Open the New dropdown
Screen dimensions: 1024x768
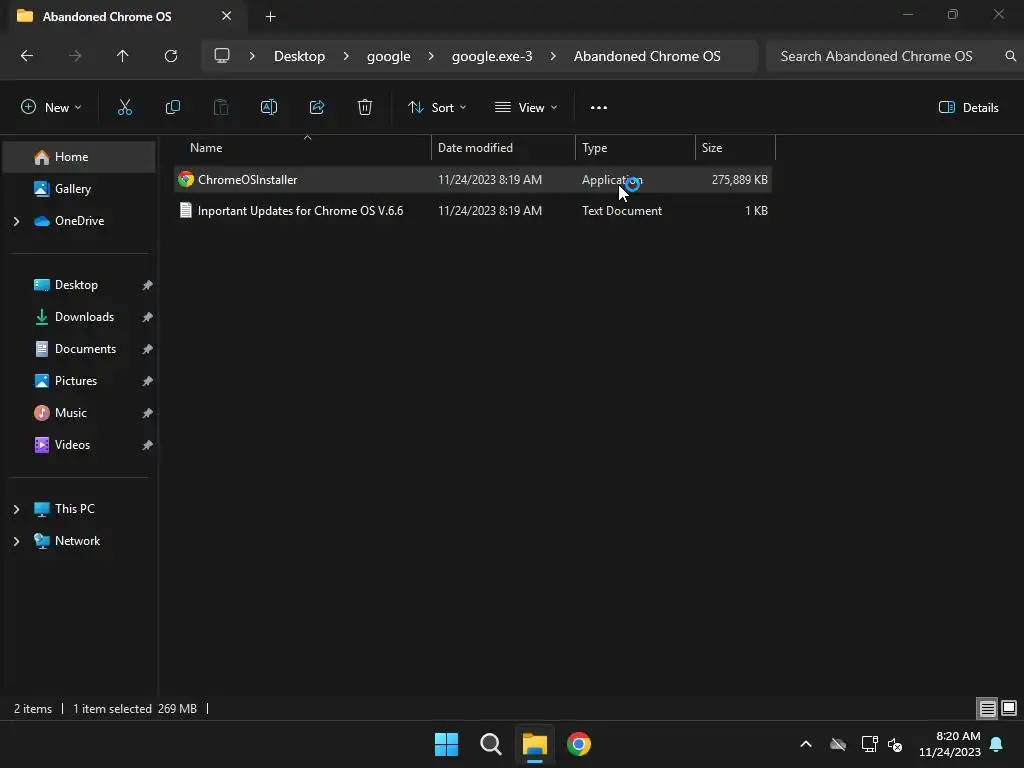tap(51, 108)
